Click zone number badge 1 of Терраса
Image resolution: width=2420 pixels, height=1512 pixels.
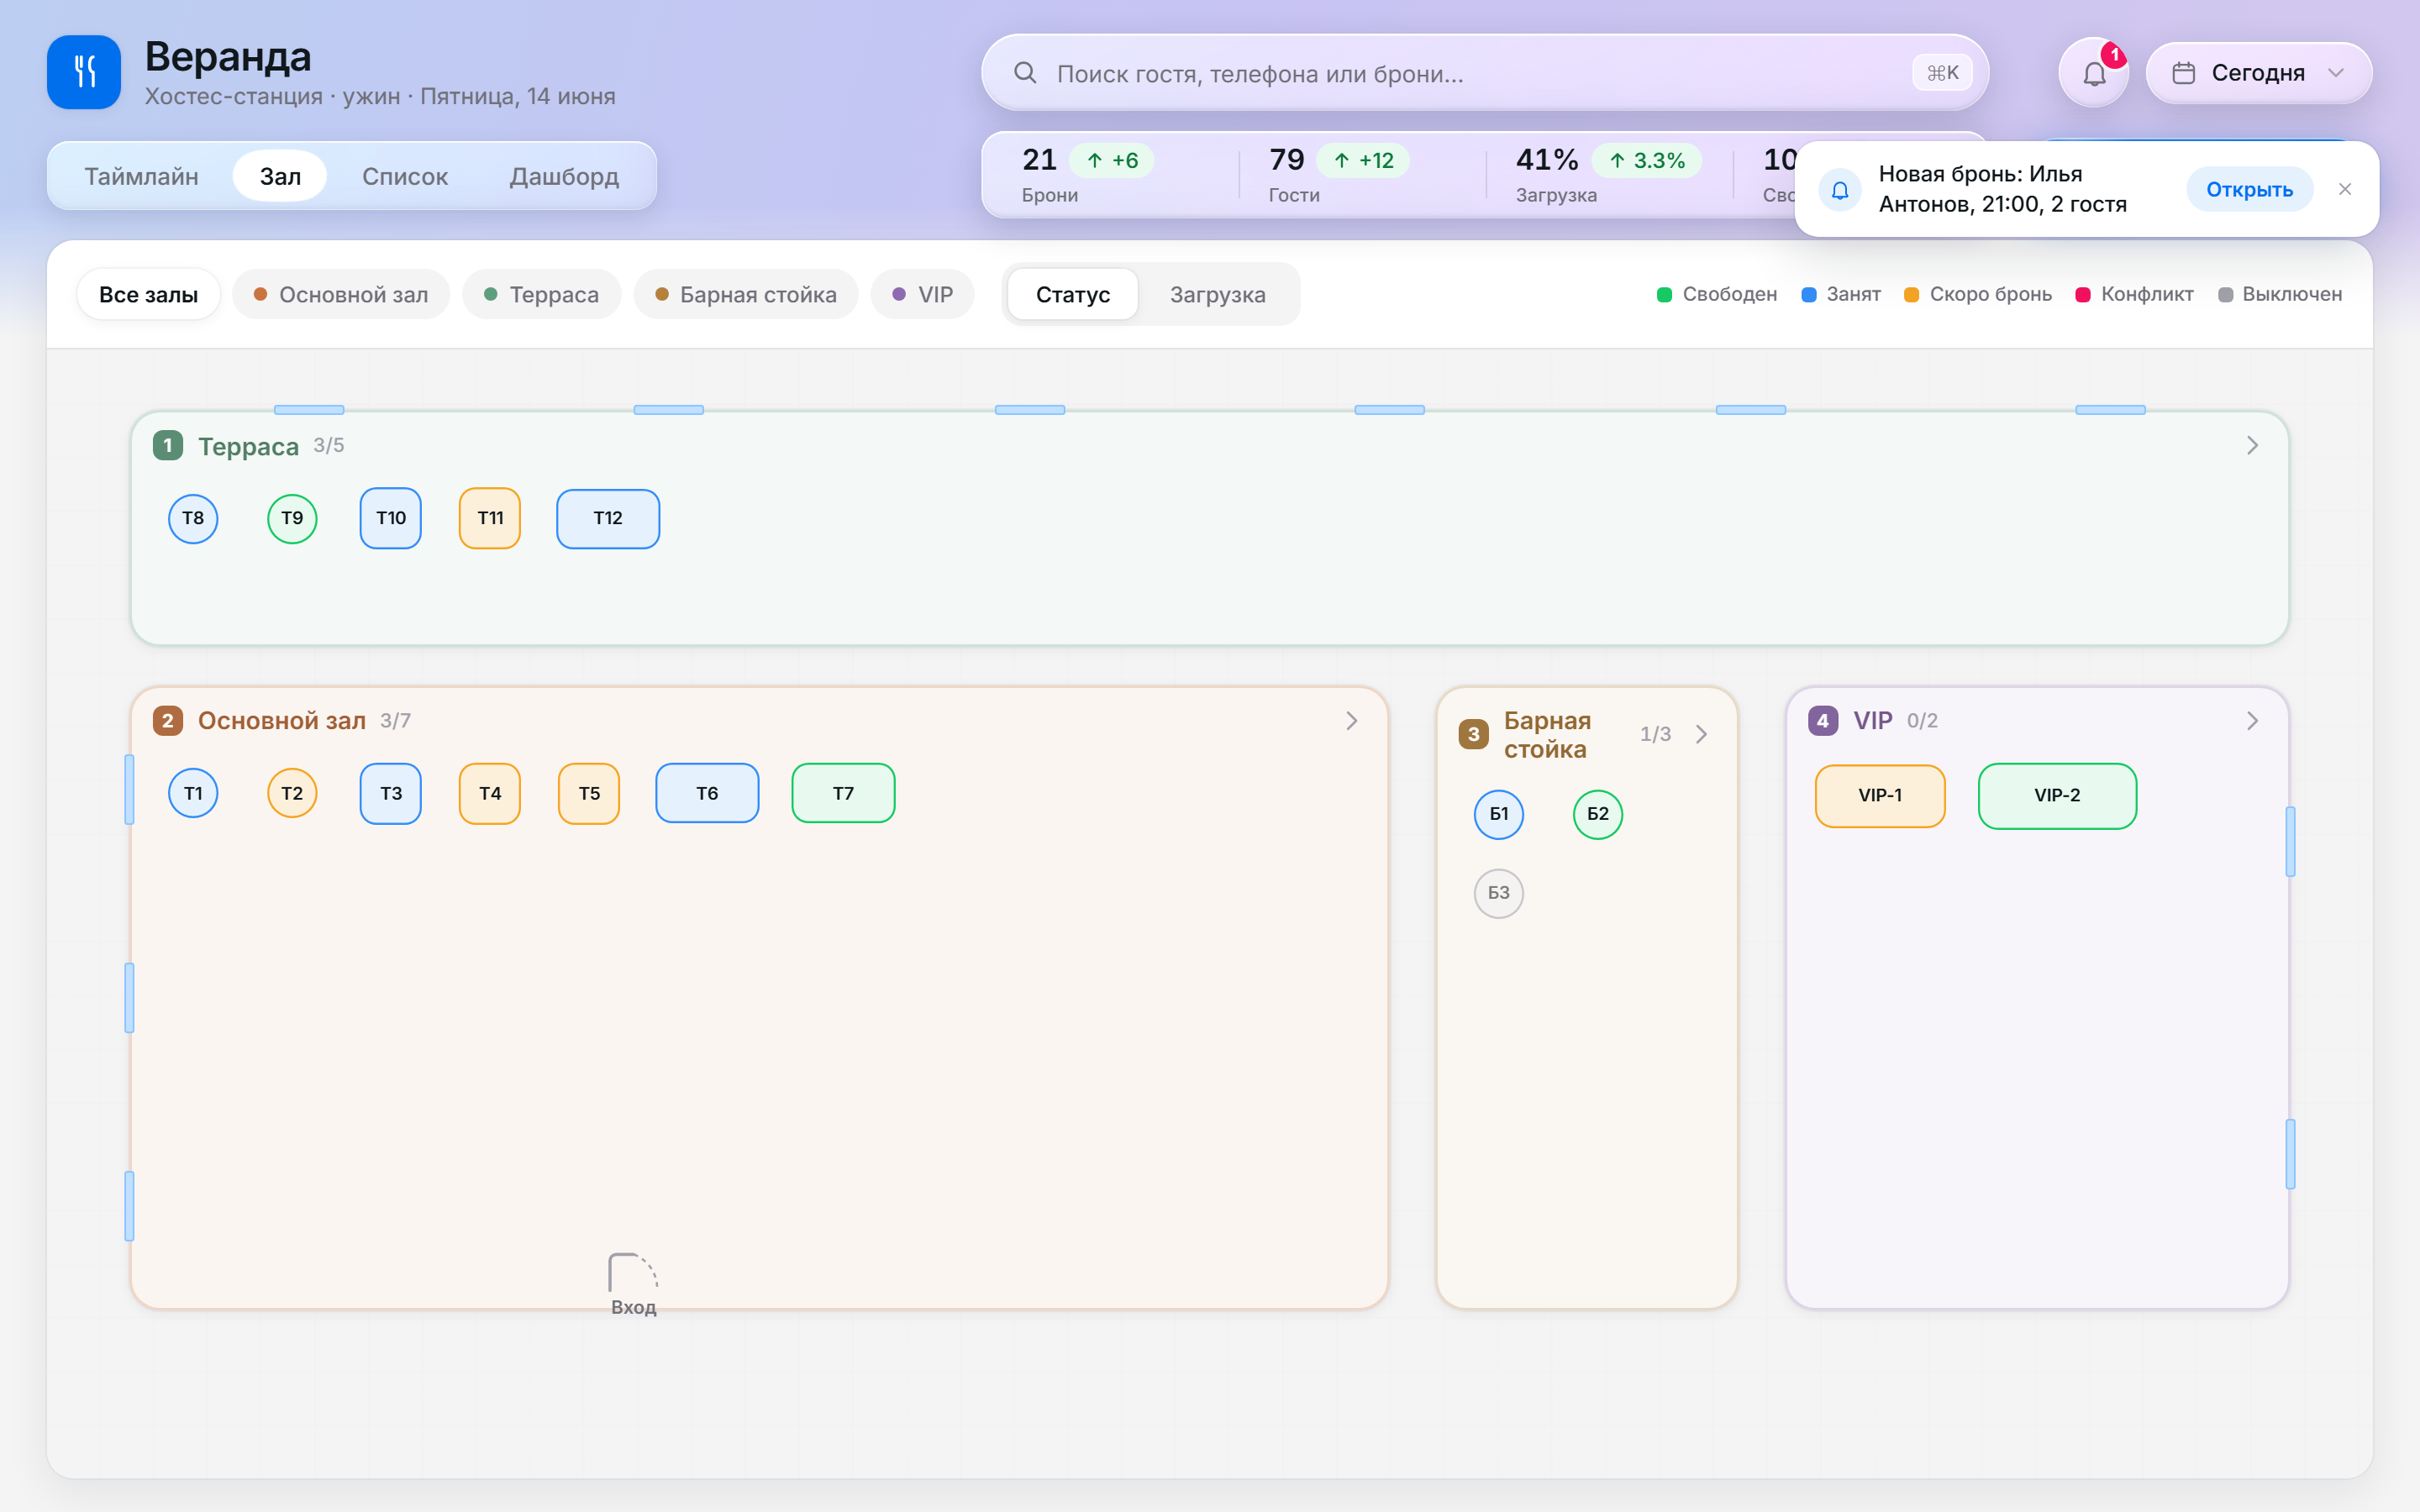click(x=168, y=445)
